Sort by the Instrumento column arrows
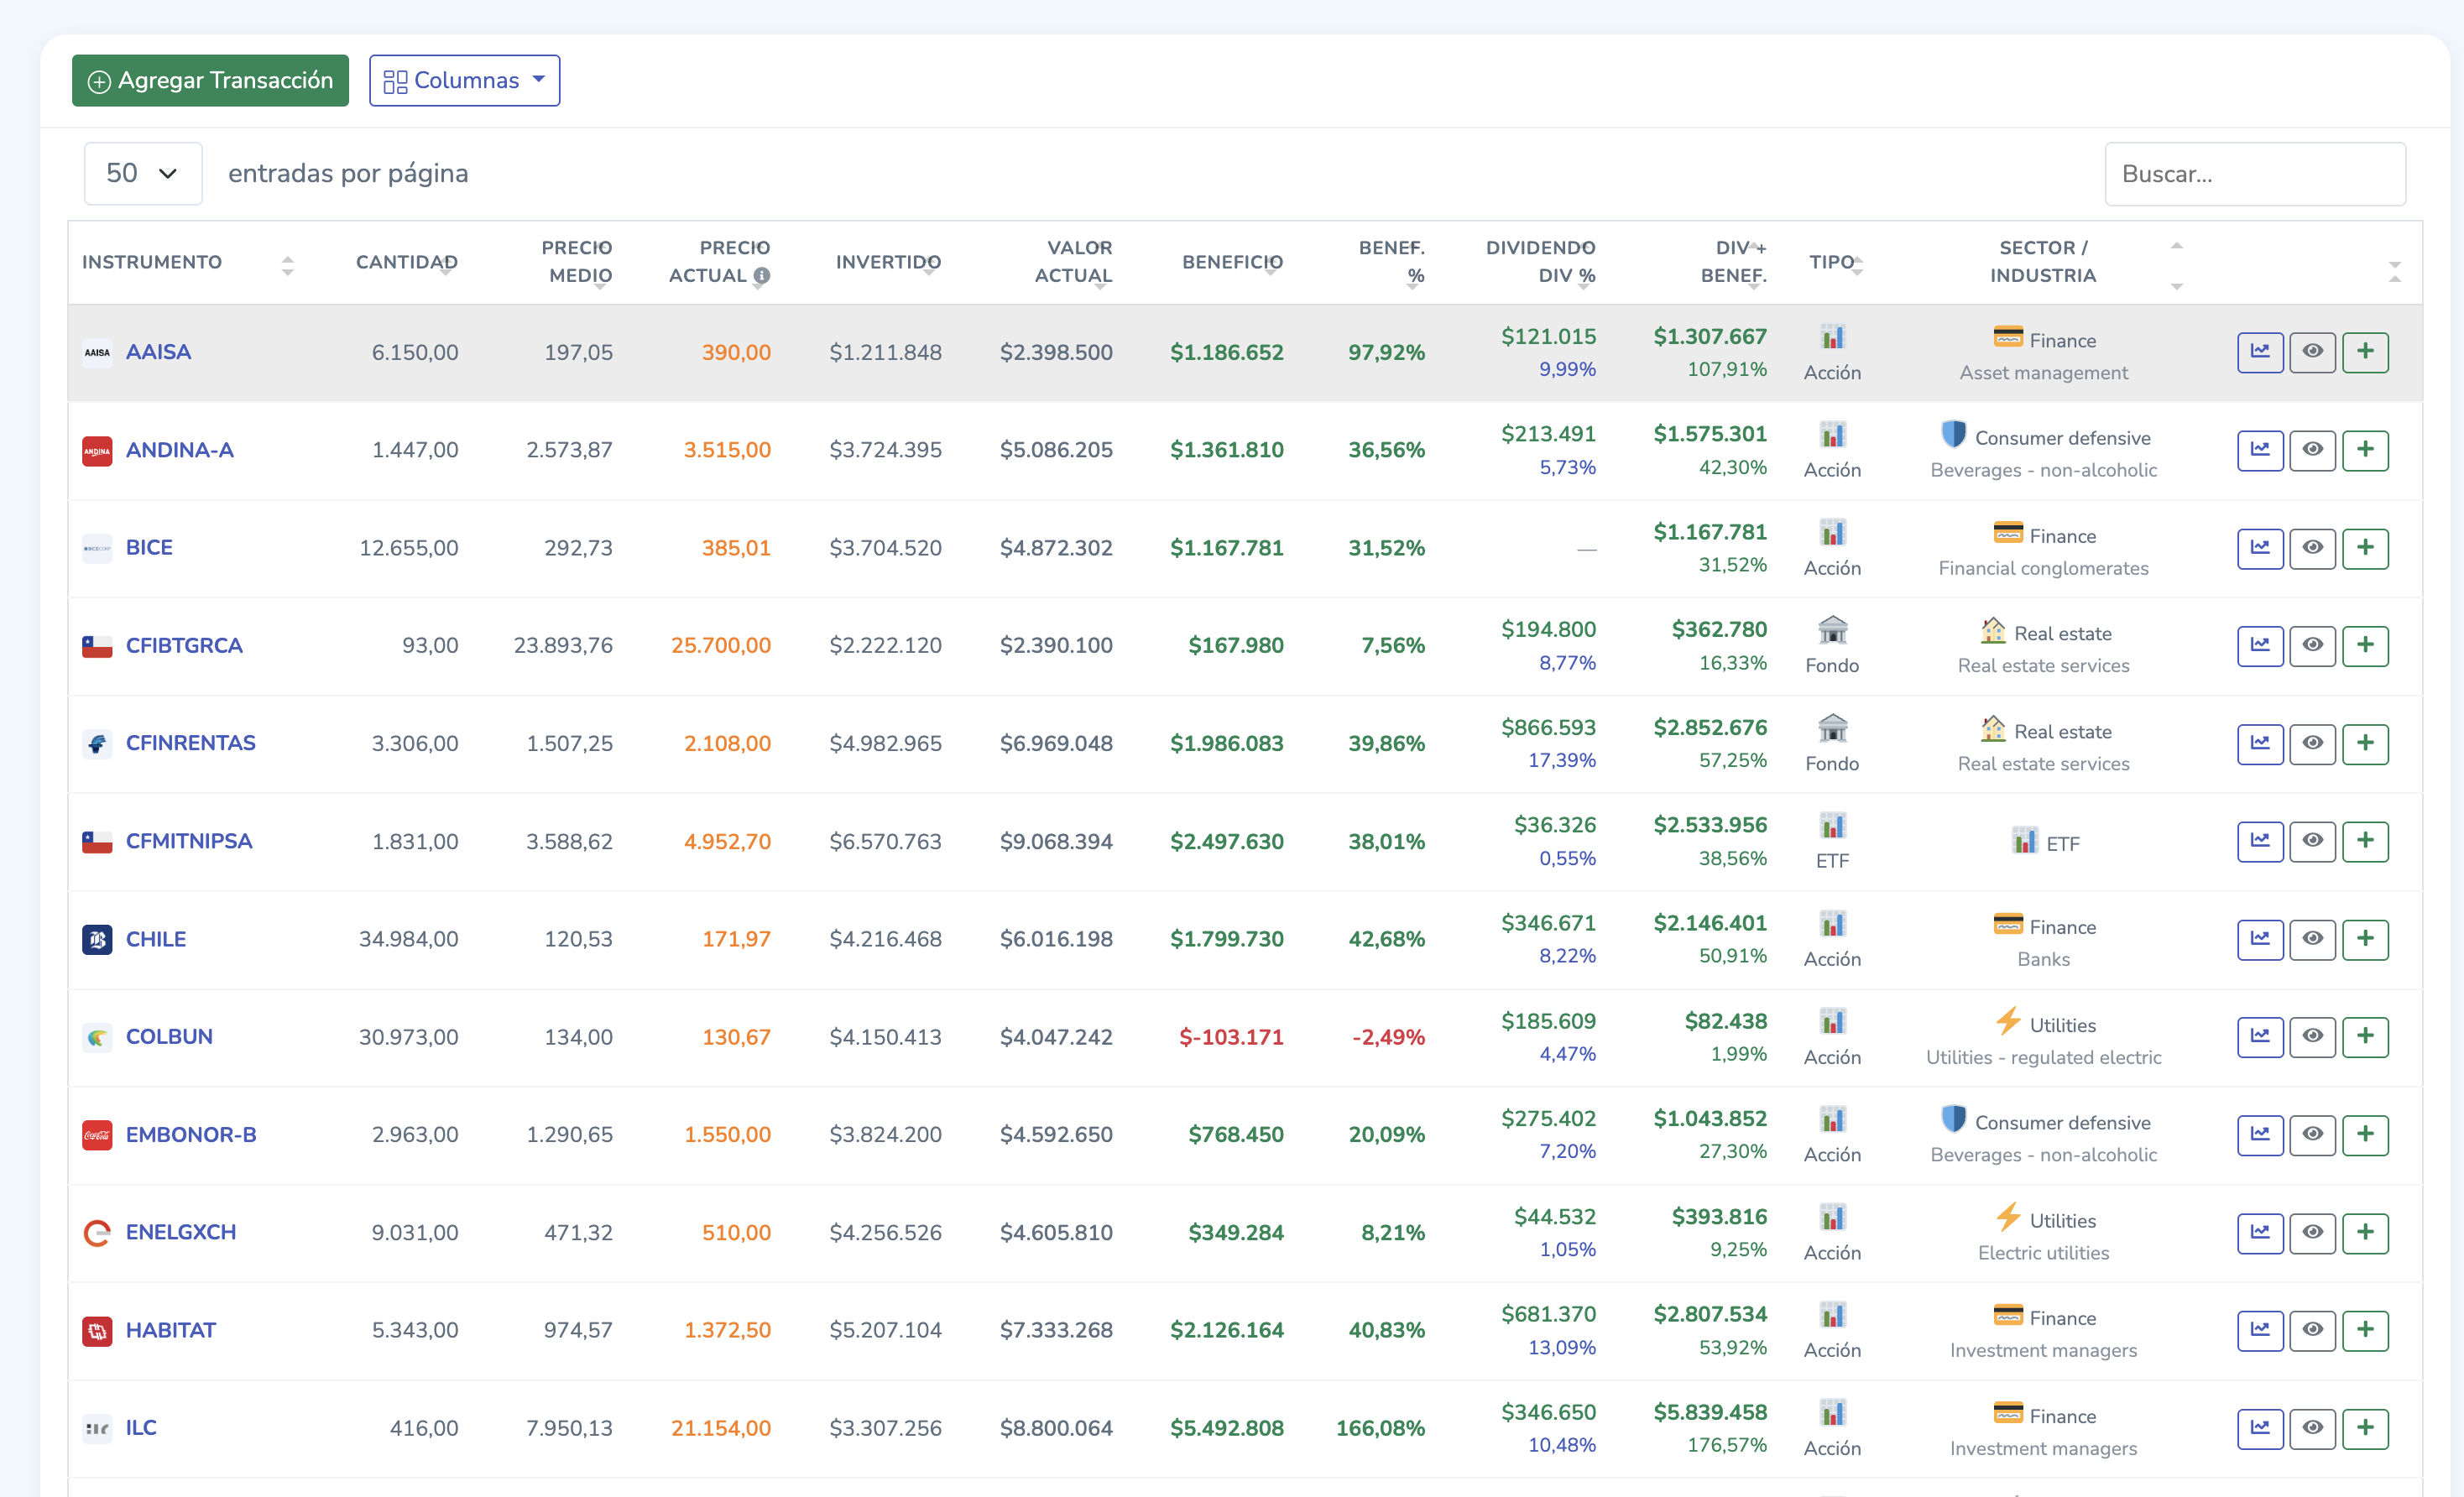Viewport: 2464px width, 1497px height. click(288, 265)
